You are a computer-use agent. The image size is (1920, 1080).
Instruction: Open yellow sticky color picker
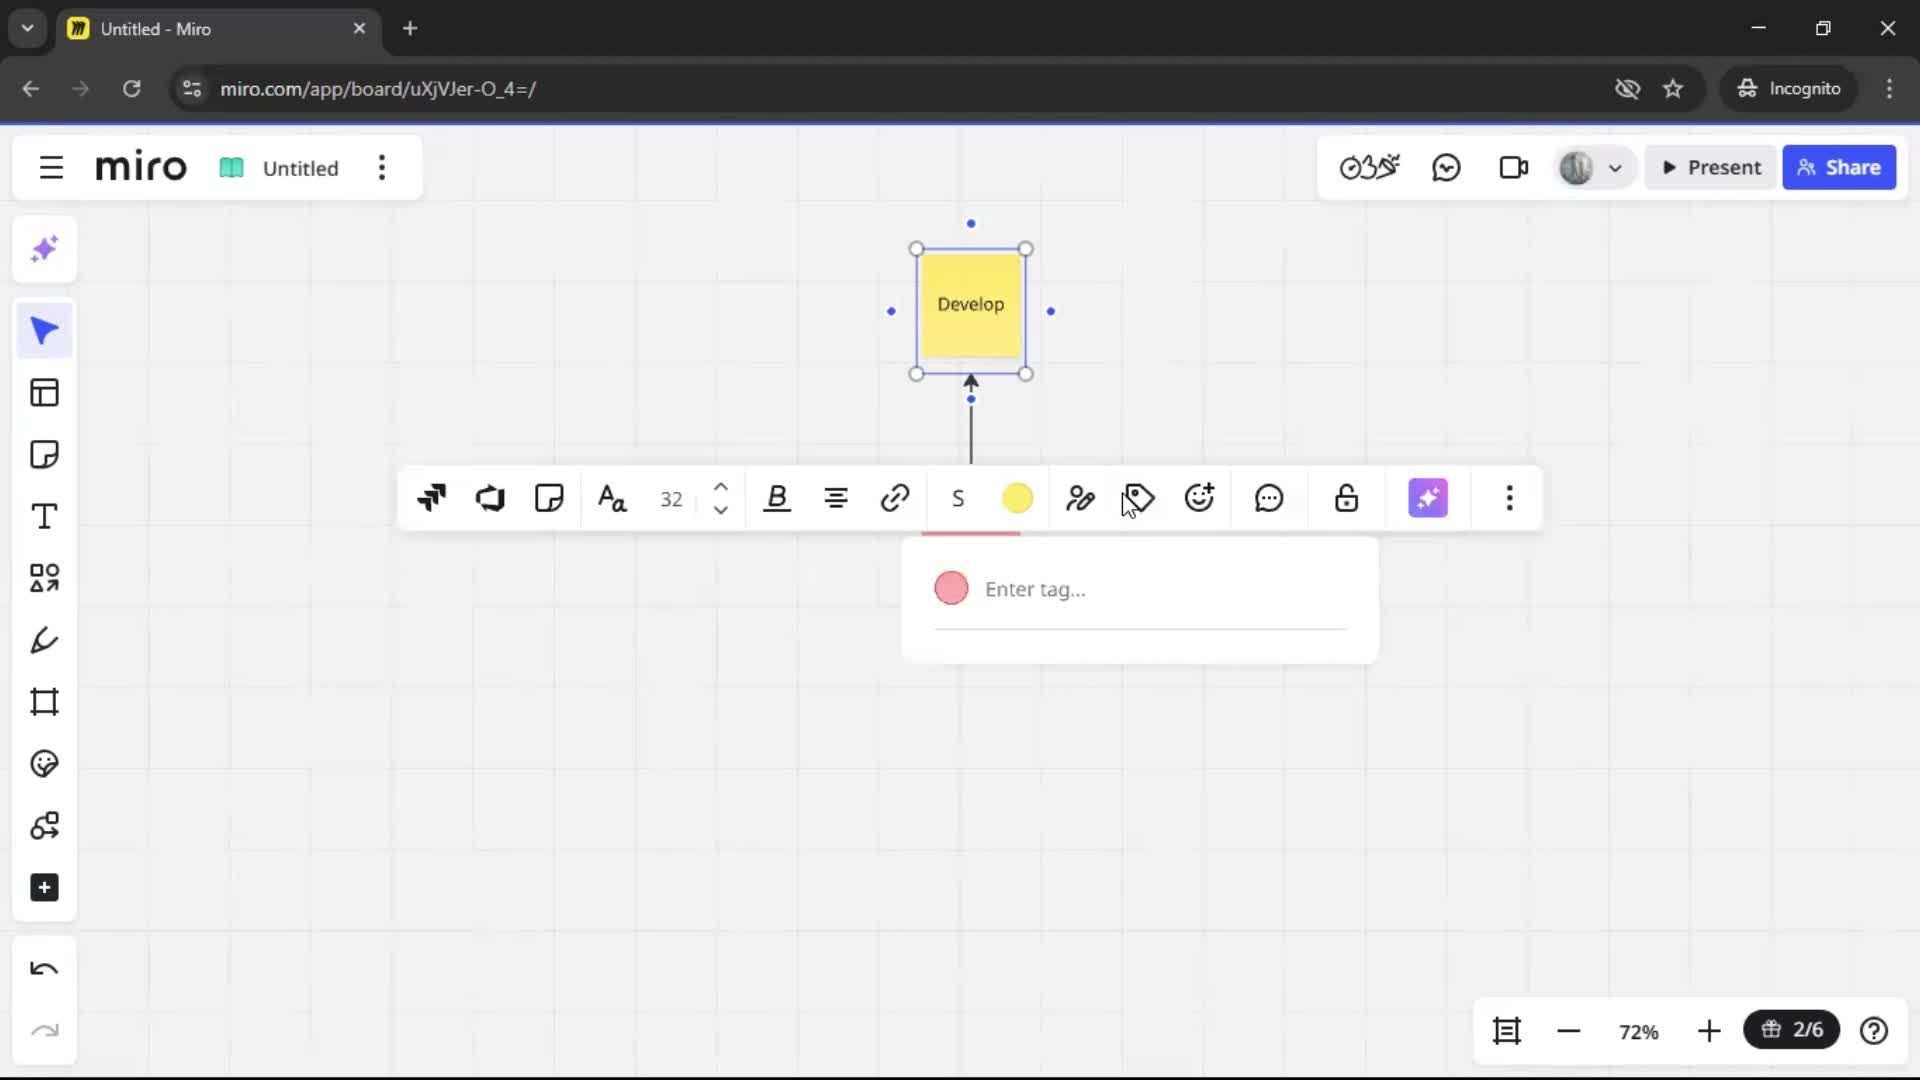pos(1017,498)
